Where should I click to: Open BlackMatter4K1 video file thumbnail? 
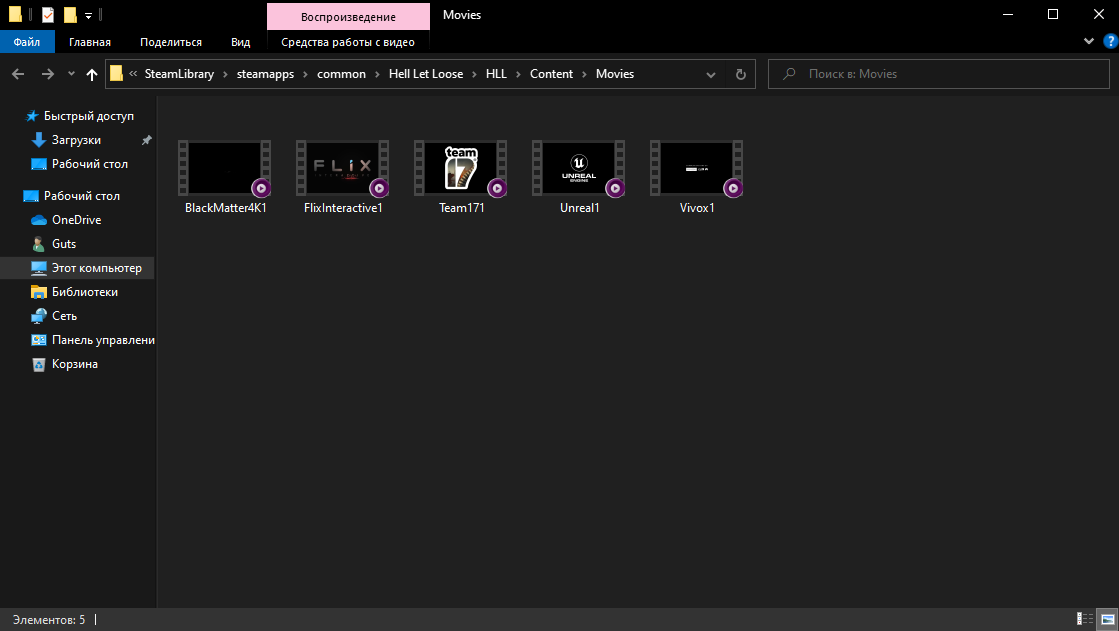click(x=225, y=168)
